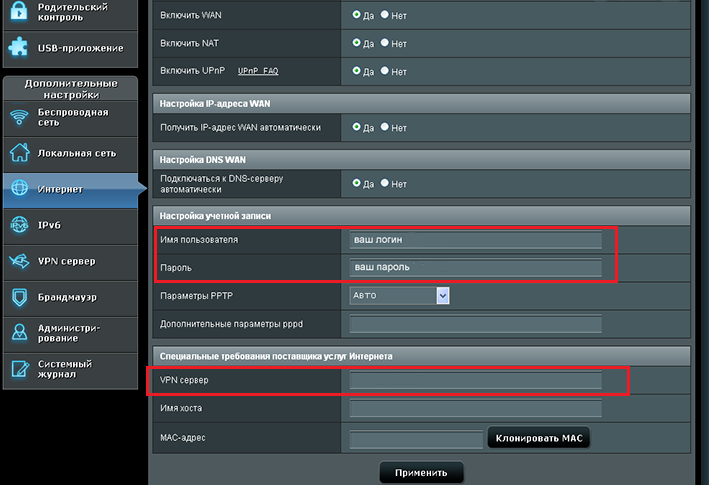Select Да for Включить NAT
Screen dimensions: 727x485
pyautogui.click(x=357, y=43)
